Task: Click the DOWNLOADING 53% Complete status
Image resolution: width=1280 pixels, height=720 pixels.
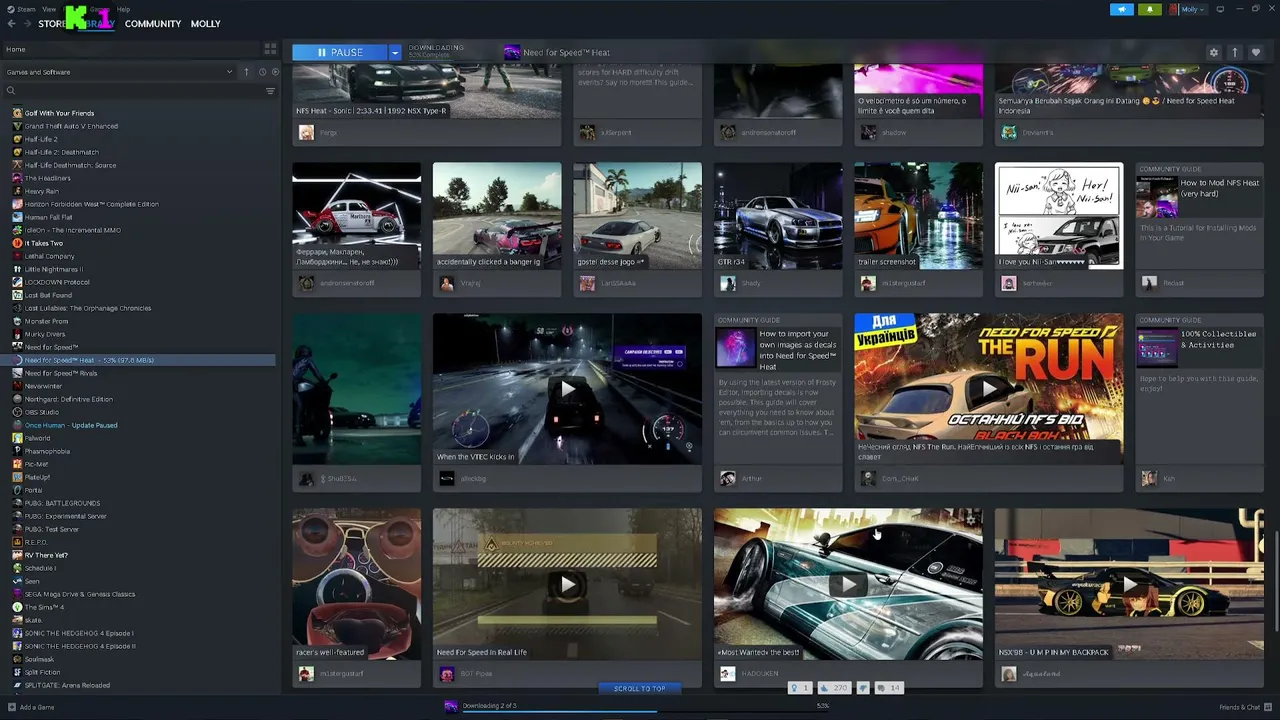Action: (x=436, y=51)
